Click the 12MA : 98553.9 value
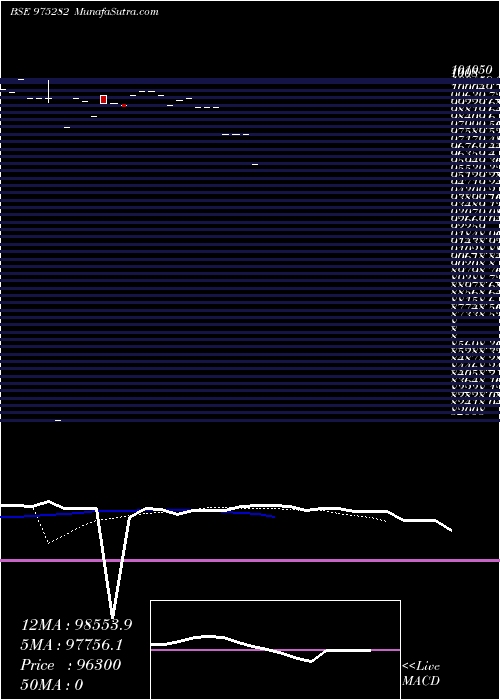This screenshot has height=700, width=500. point(76,625)
